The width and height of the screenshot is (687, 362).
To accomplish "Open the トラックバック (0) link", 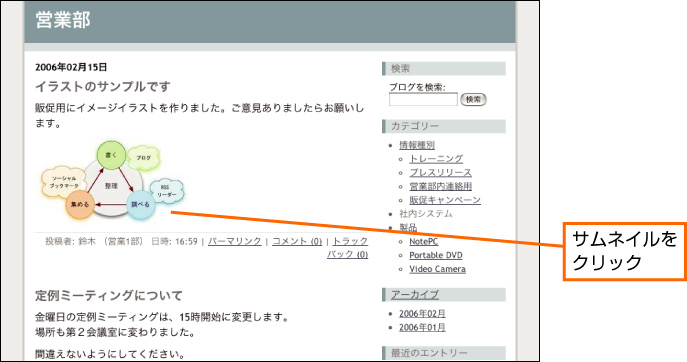I will pyautogui.click(x=348, y=248).
